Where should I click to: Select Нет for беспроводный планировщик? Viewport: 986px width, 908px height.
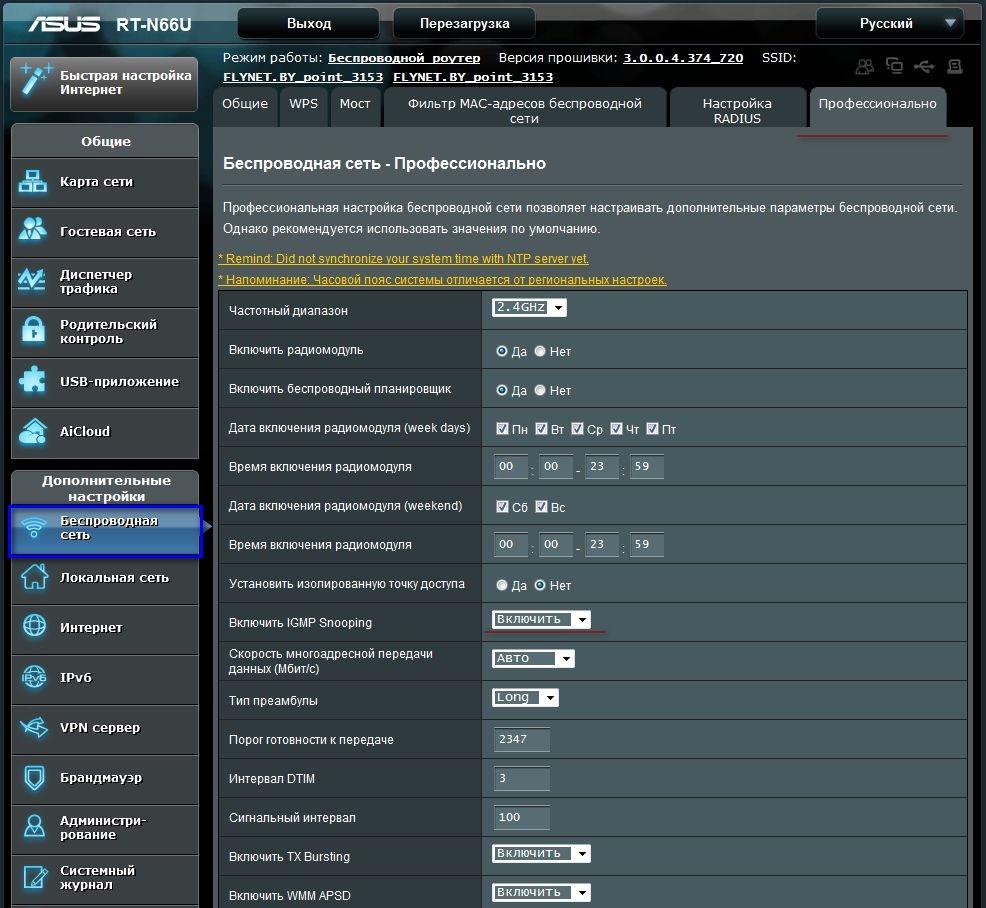(540, 390)
